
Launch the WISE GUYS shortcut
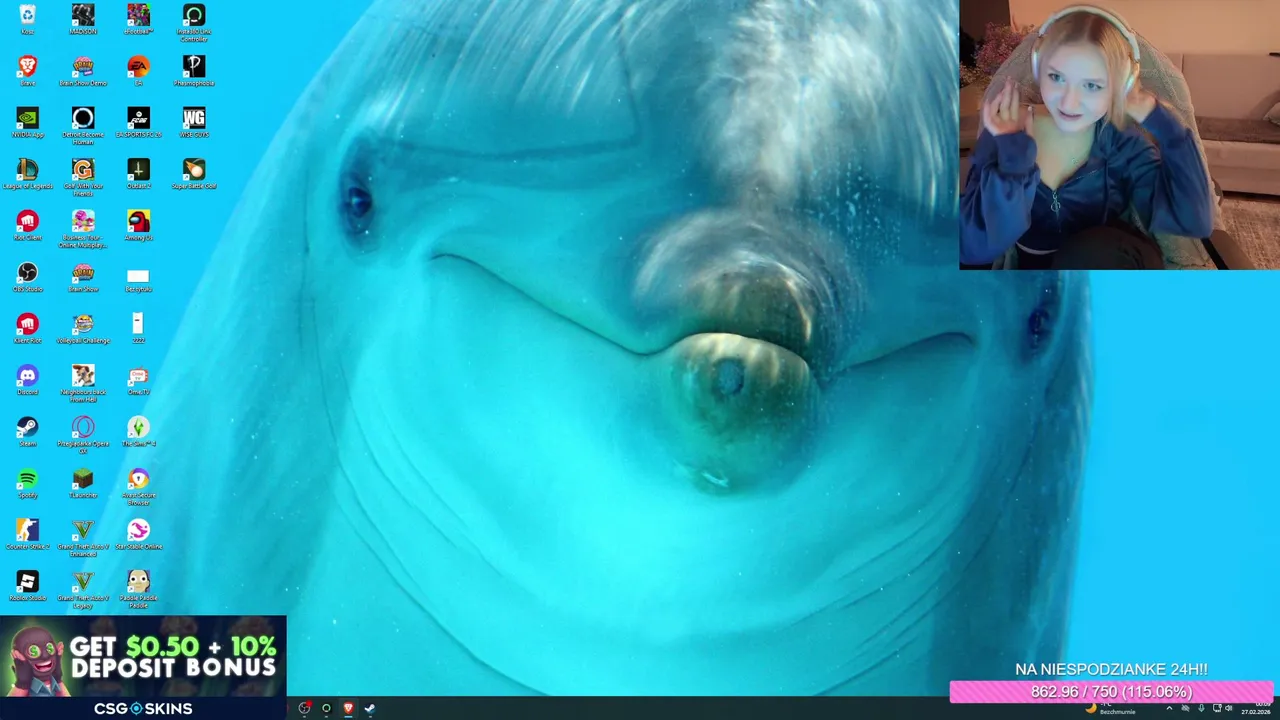pyautogui.click(x=194, y=122)
